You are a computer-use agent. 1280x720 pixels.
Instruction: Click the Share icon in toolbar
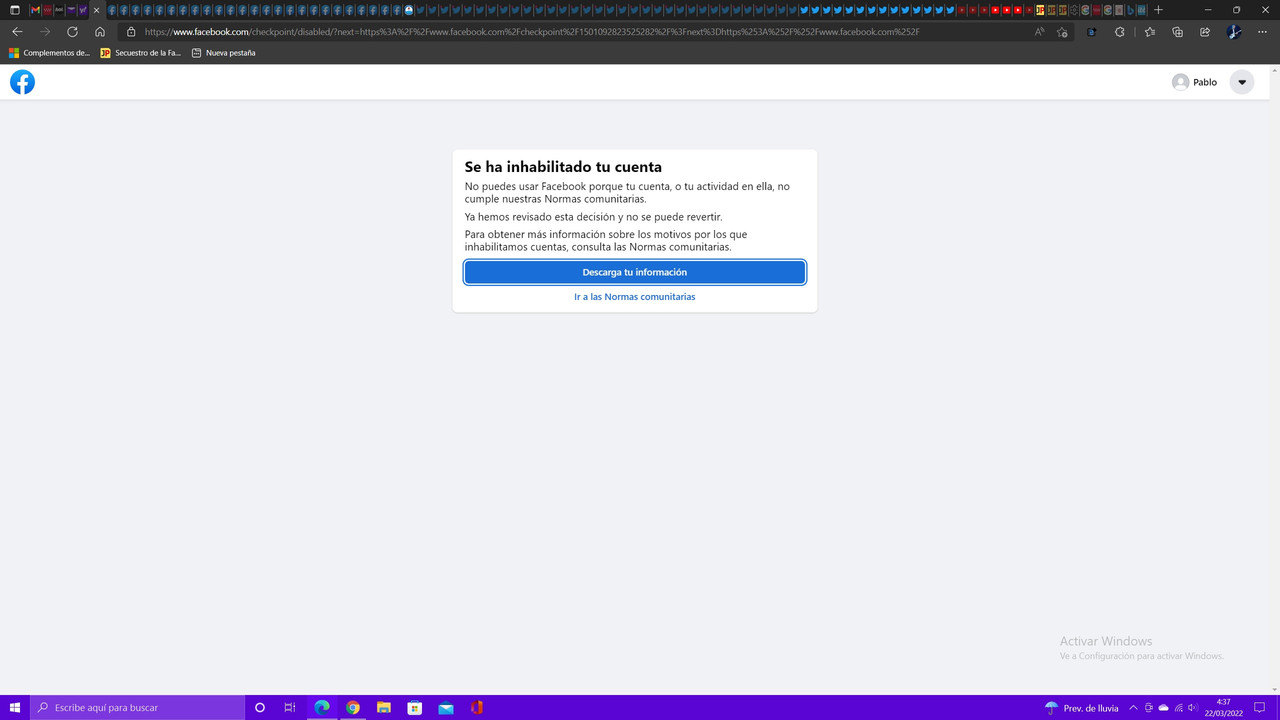tap(1205, 32)
